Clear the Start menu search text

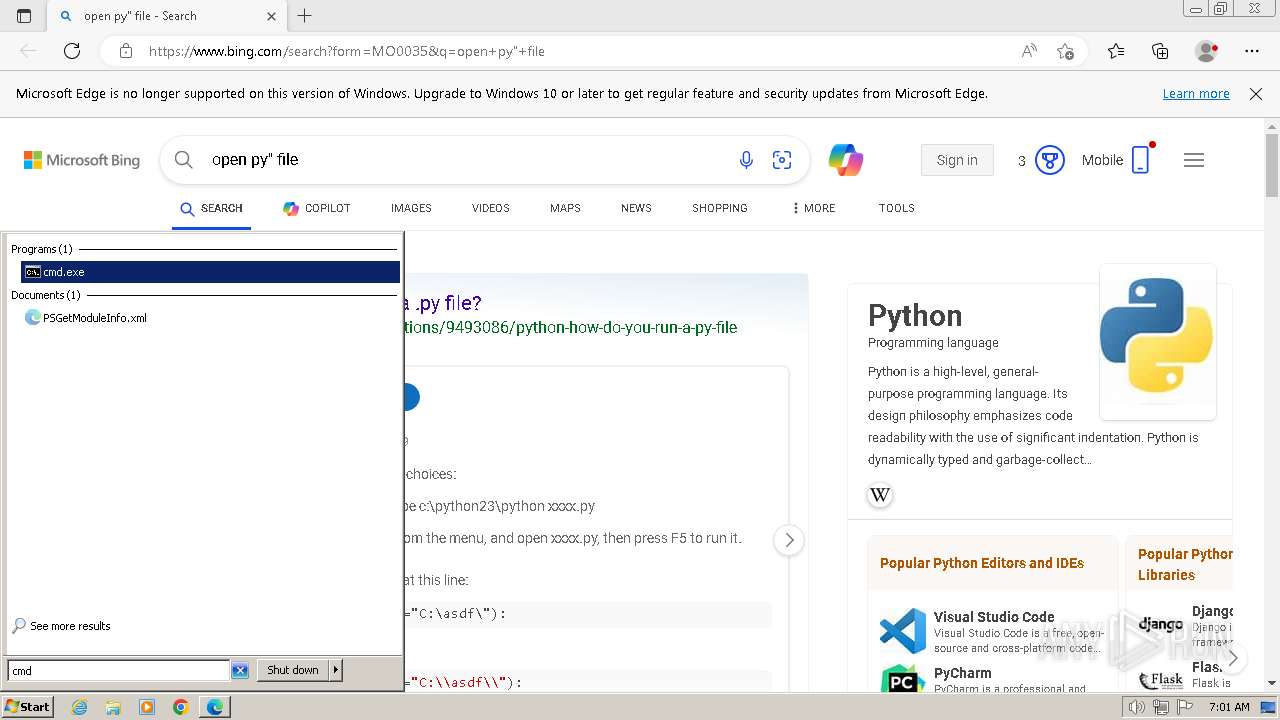point(240,671)
